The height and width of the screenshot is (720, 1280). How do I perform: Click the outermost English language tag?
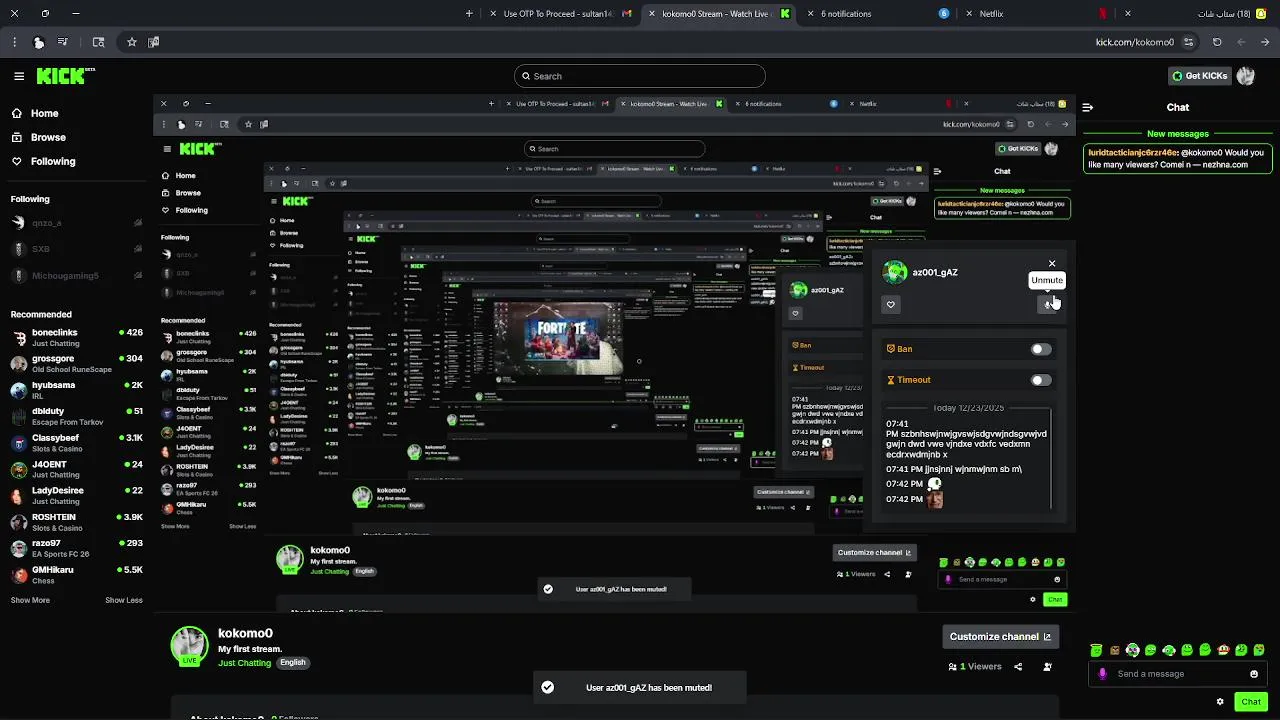coord(292,663)
